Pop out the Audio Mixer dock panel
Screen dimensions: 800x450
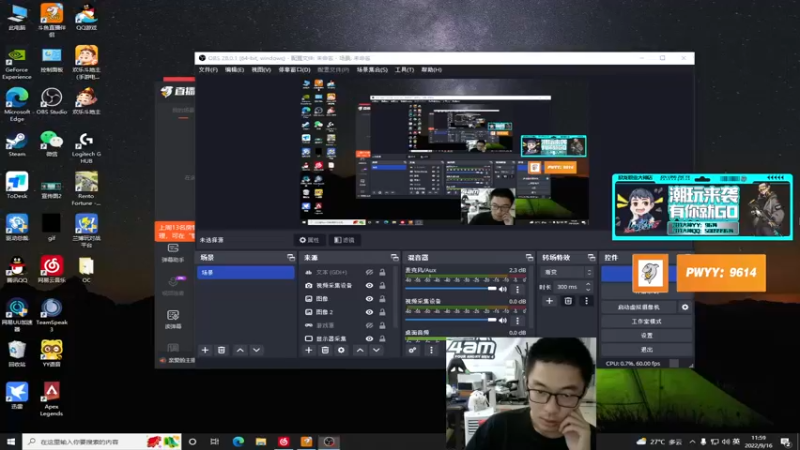click(x=529, y=258)
